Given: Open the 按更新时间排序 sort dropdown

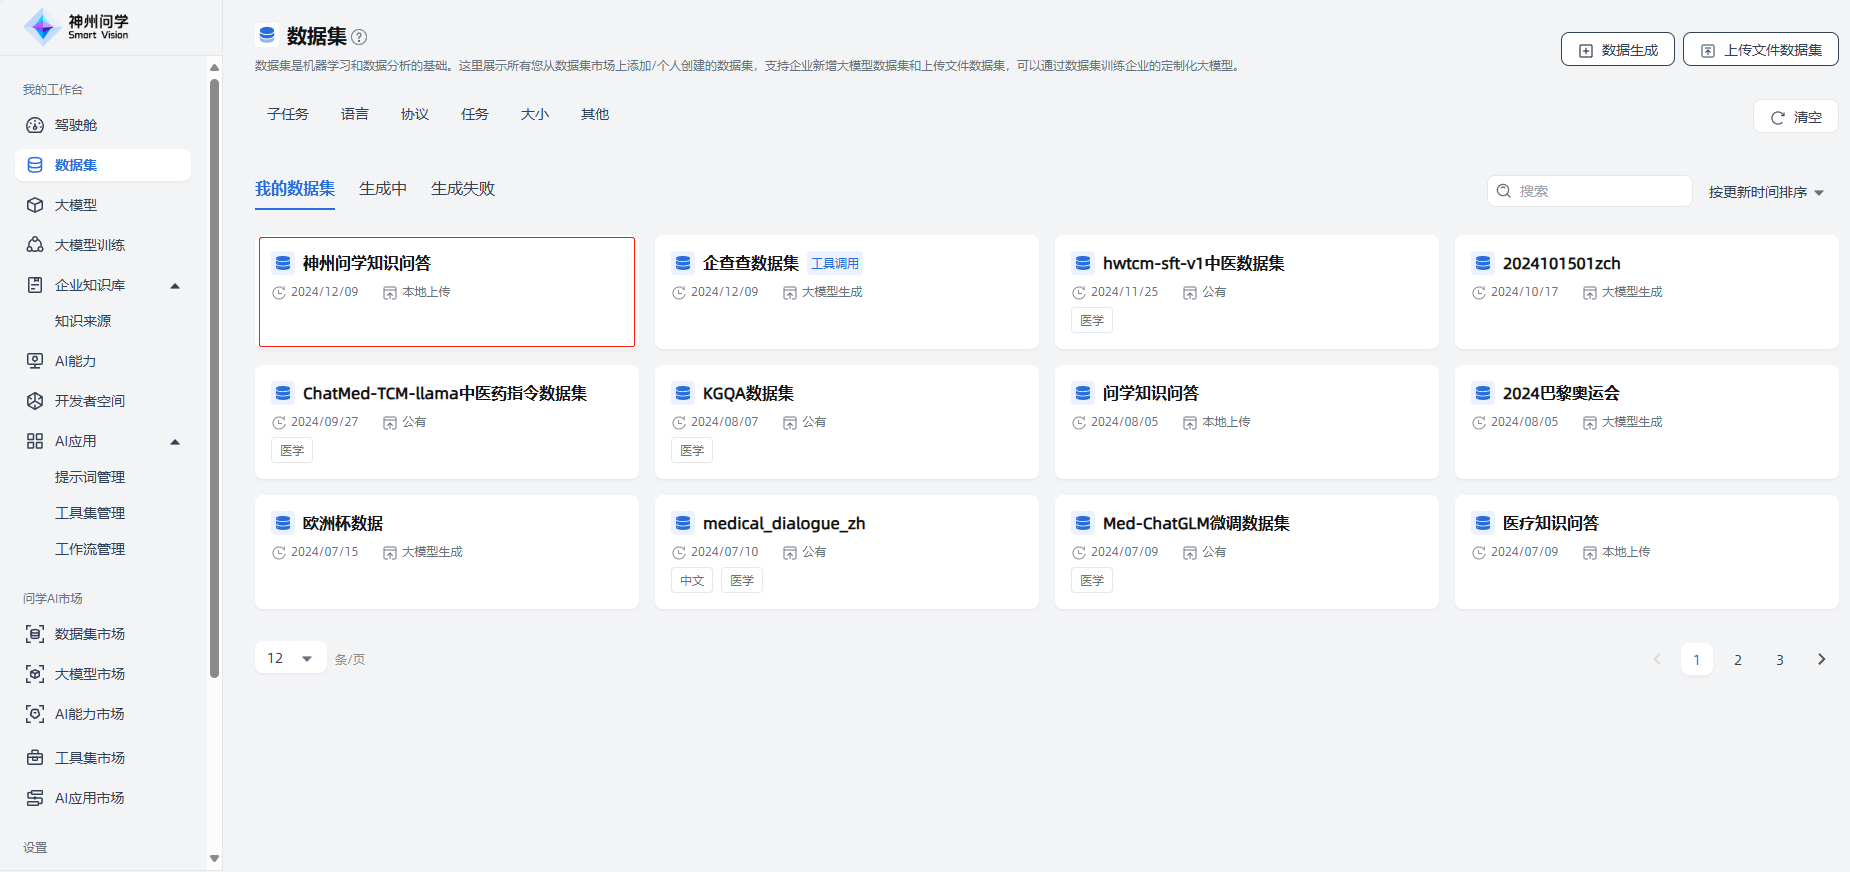Looking at the screenshot, I should pos(1765,192).
